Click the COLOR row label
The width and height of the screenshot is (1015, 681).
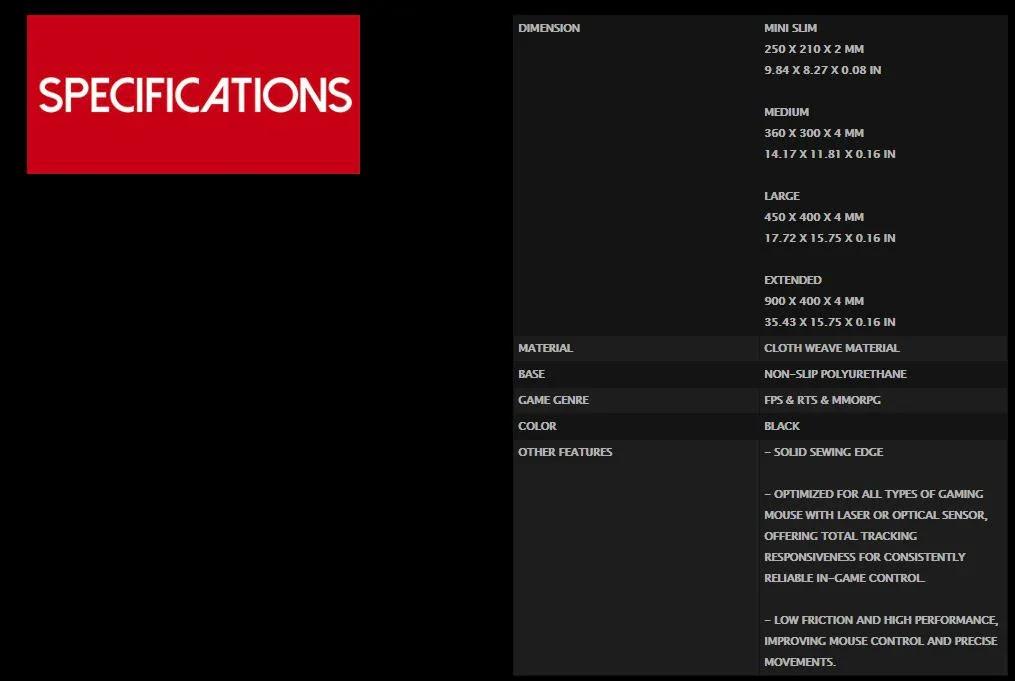tap(537, 426)
